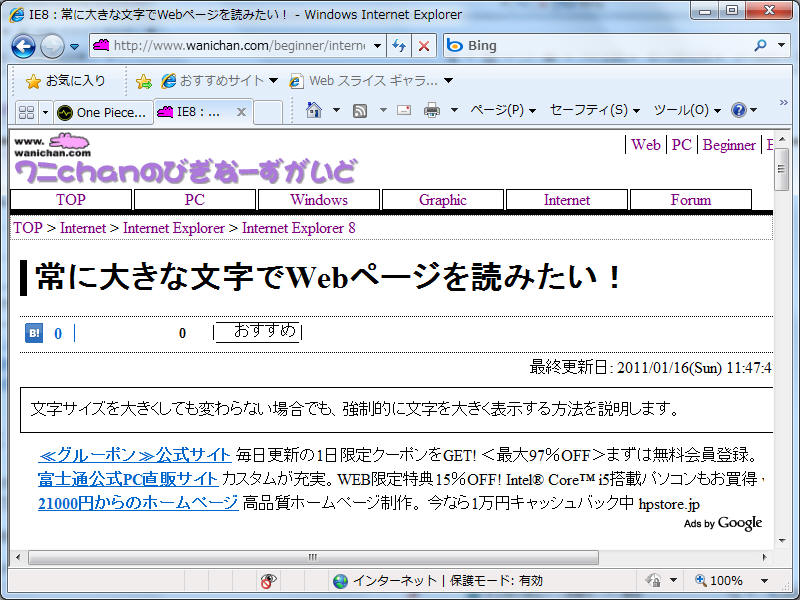Open the おすすめサイト suggested sites menu

(219, 81)
